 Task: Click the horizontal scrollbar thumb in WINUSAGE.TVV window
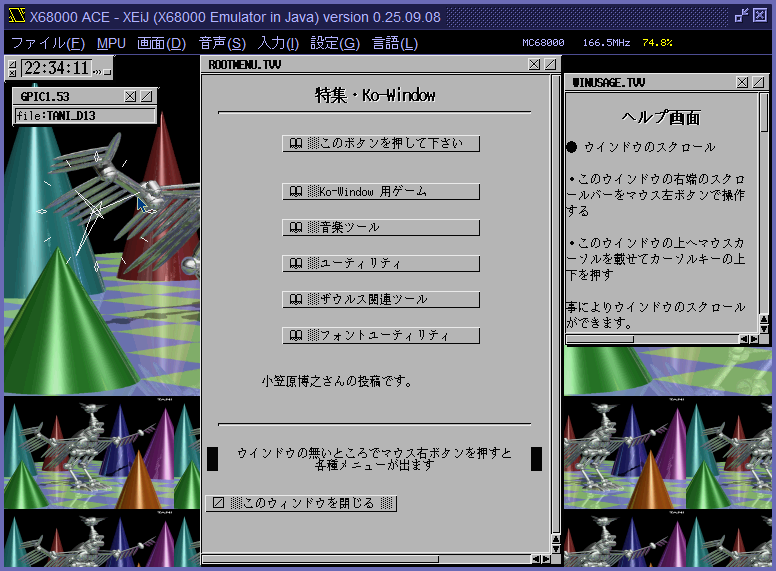coord(600,339)
